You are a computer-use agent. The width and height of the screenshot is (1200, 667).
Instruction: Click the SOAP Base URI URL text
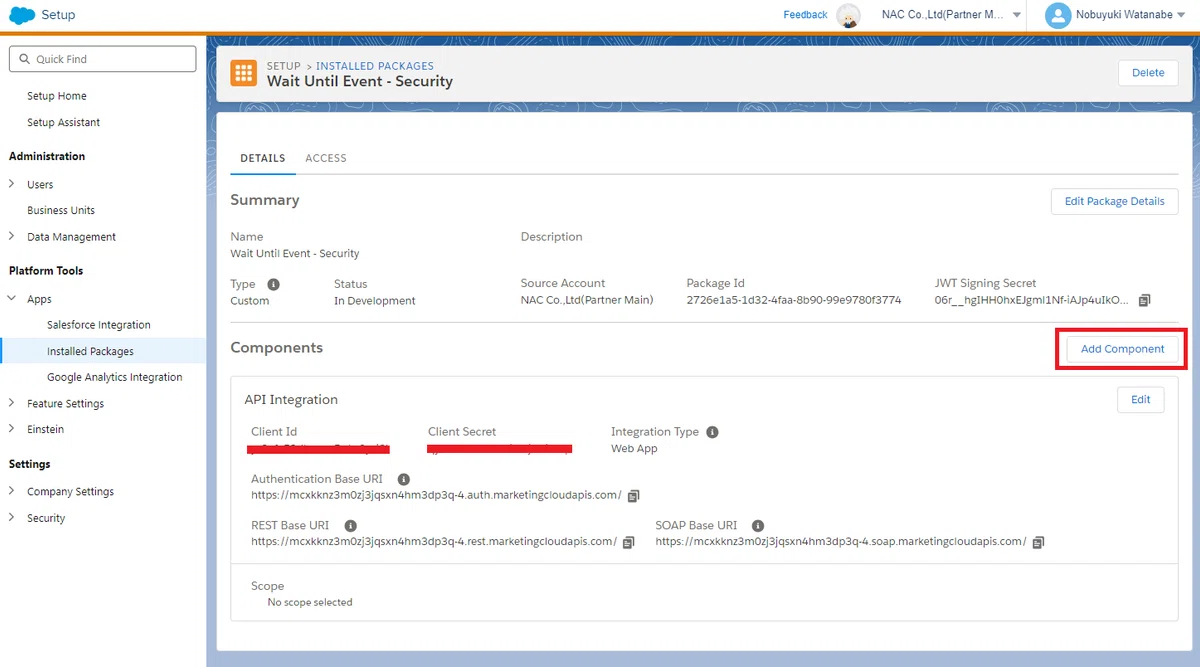point(841,542)
